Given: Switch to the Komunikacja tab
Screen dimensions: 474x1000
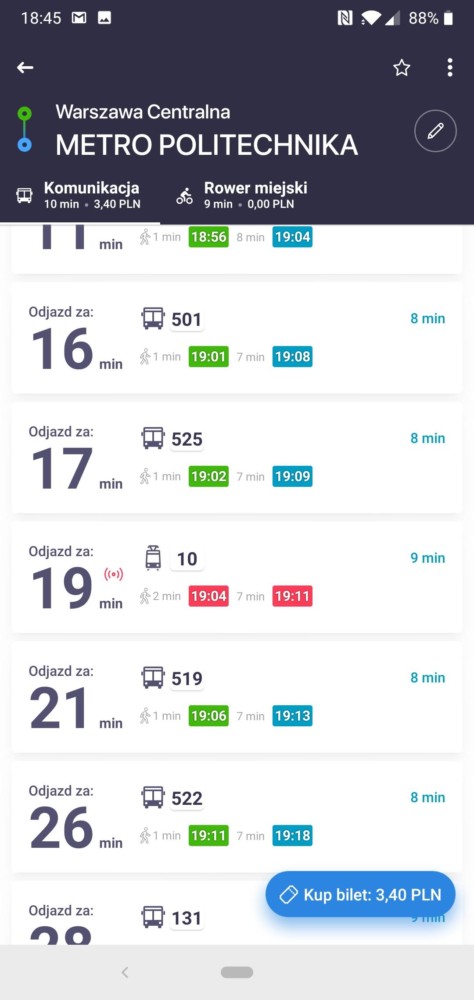Looking at the screenshot, I should click(79, 195).
